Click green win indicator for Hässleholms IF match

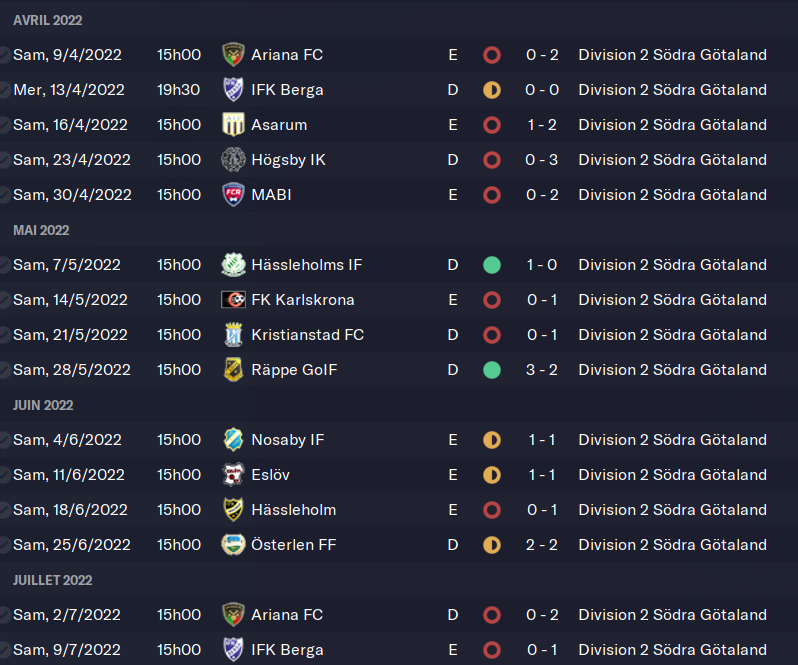(x=492, y=265)
